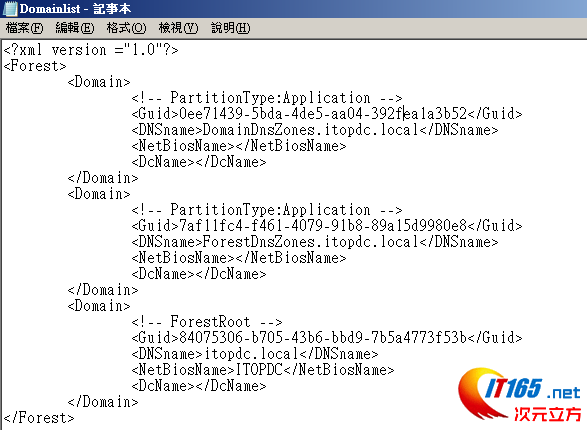Viewport: 587px width, 430px height.
Task: Place cursor in the xml version line
Action: coord(91,50)
